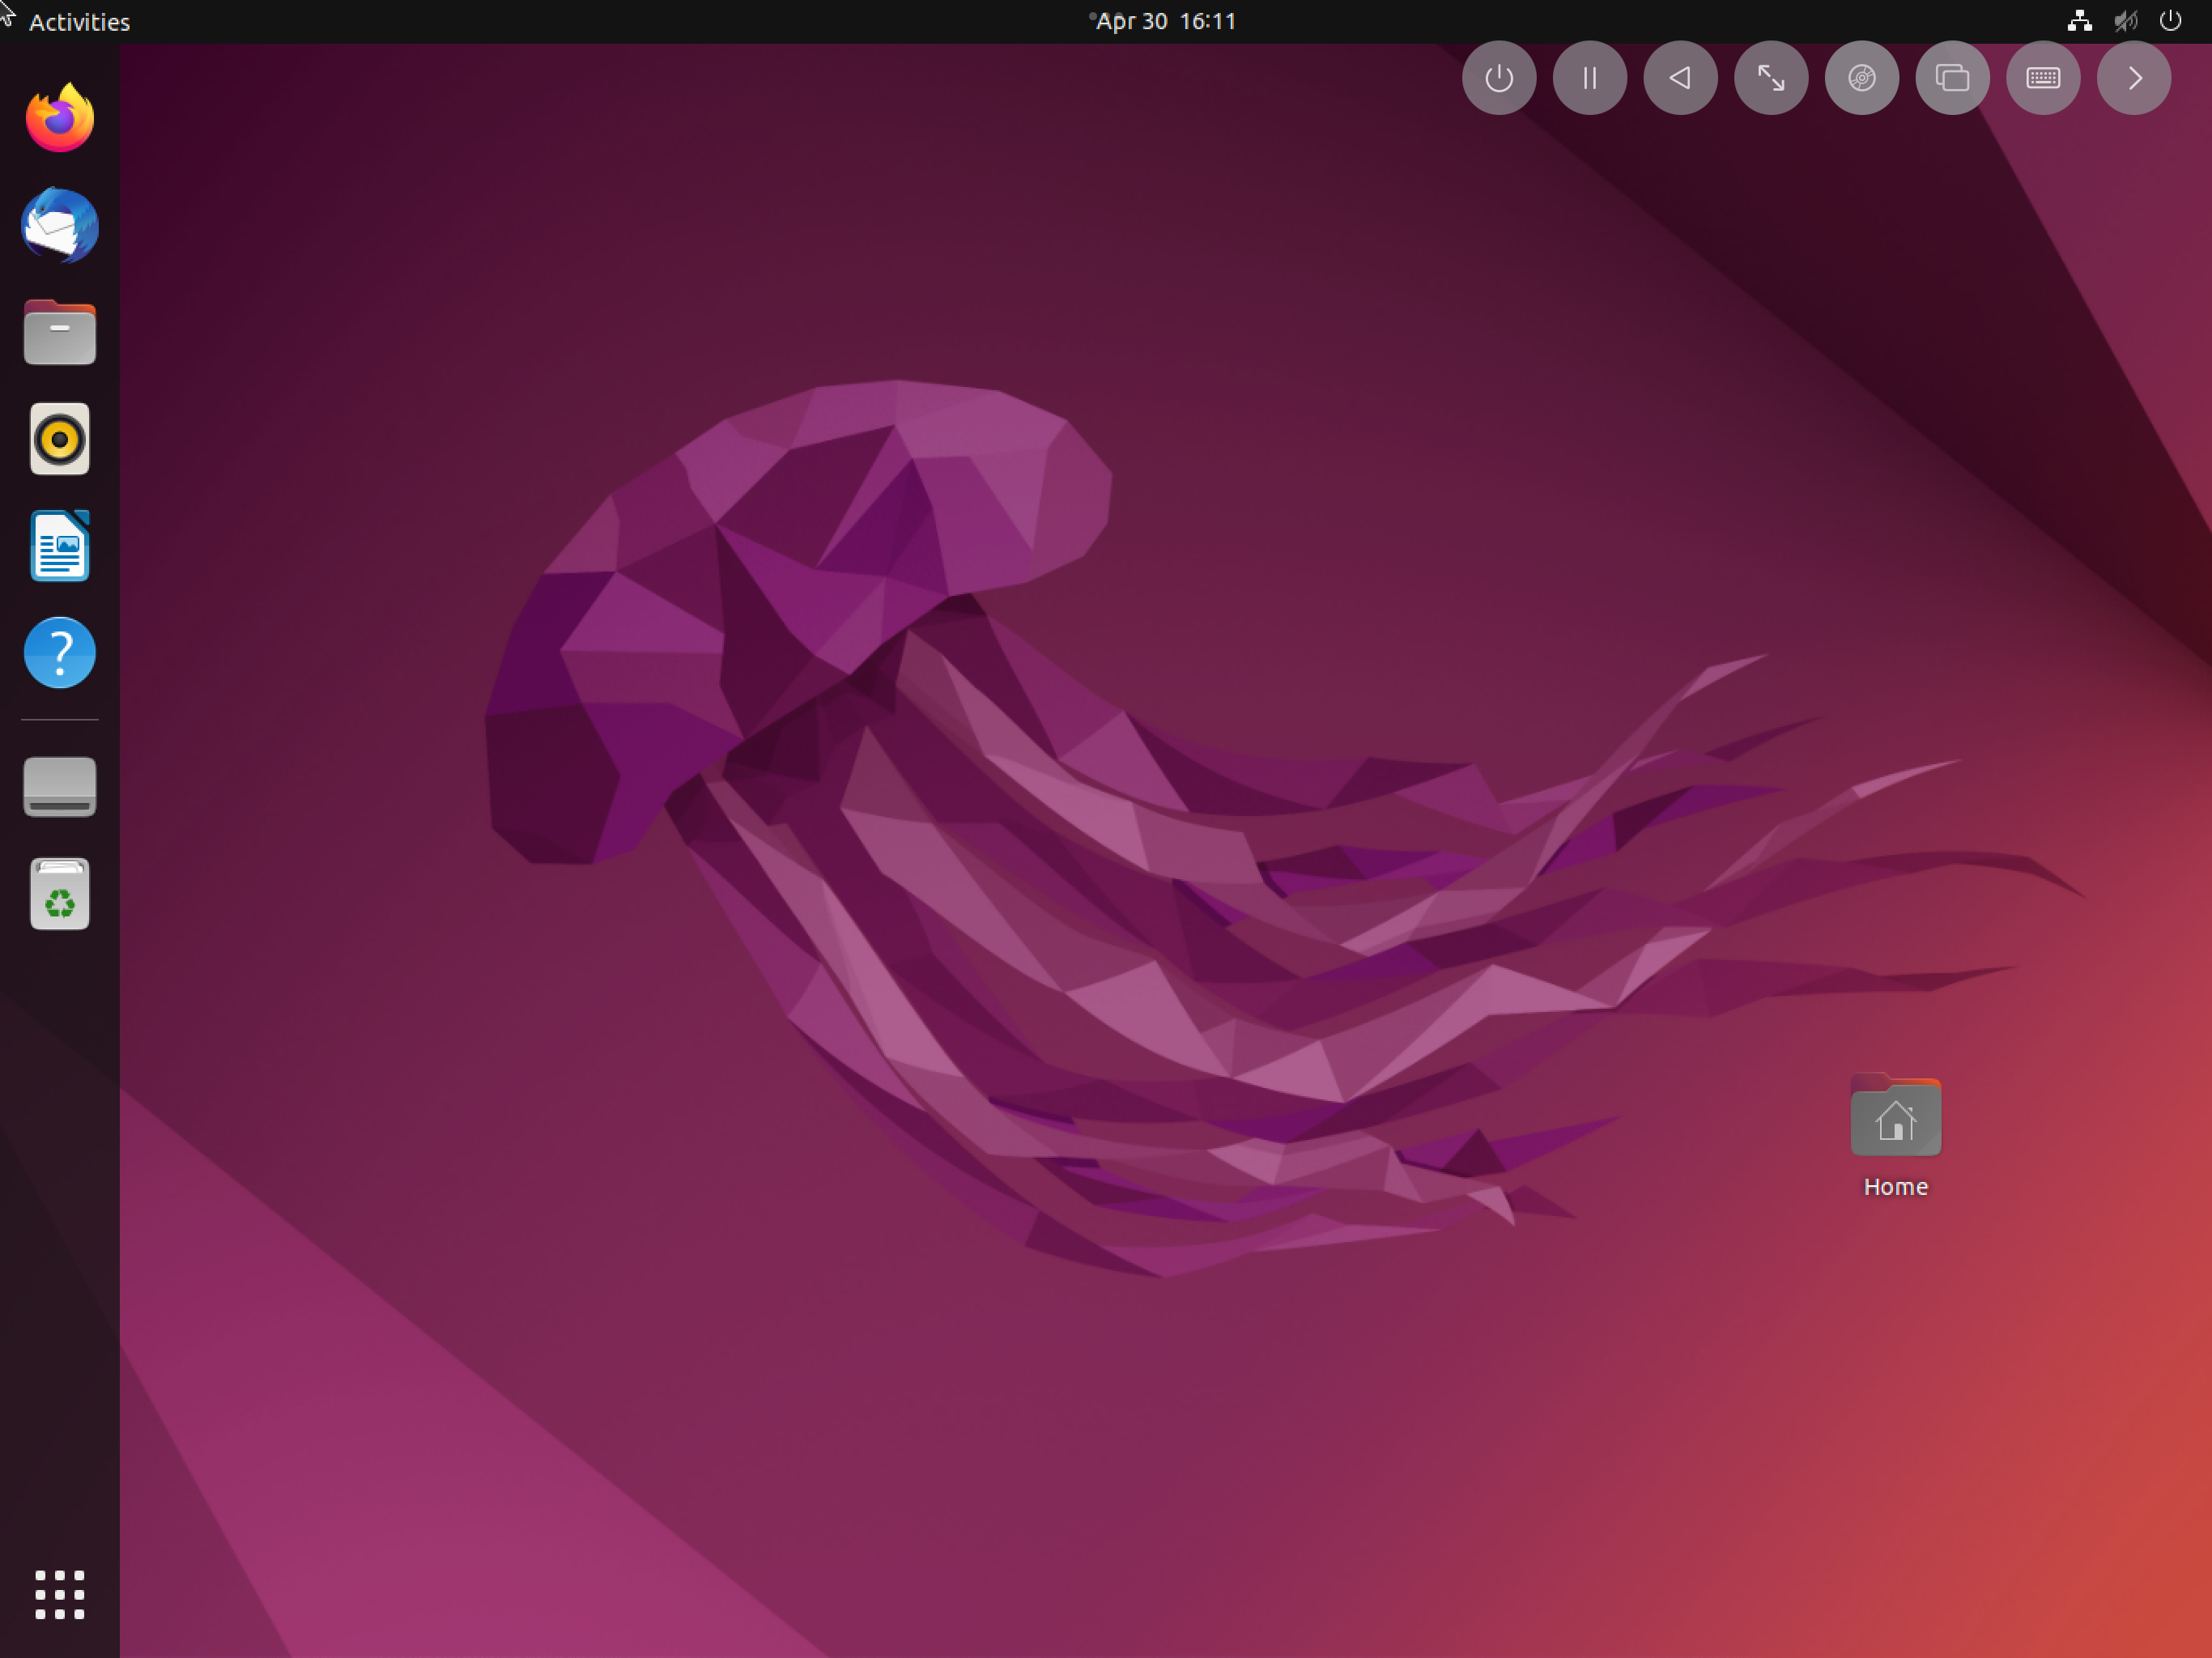This screenshot has height=1658, width=2212.
Task: Launch Rhythmbox music player
Action: [x=60, y=439]
